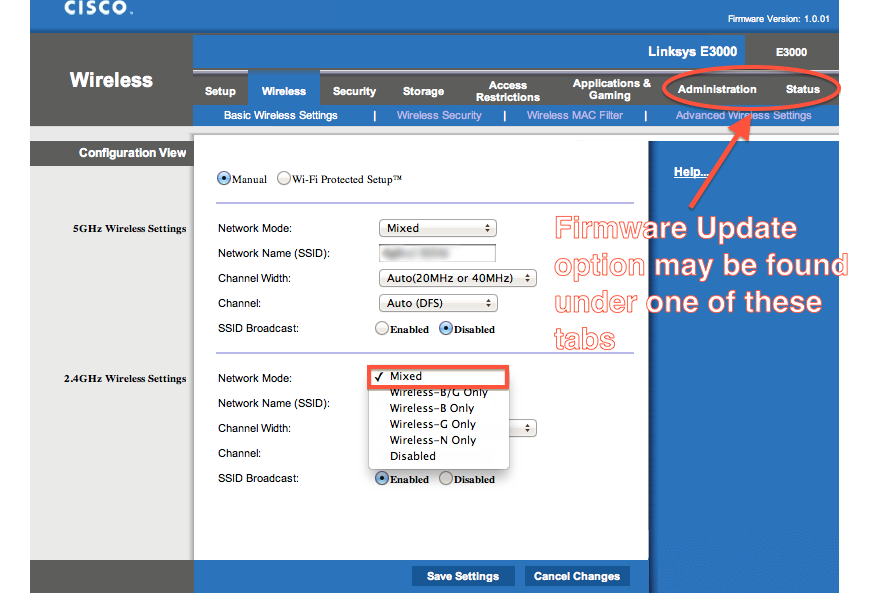Choose Wireless-B/G Only from the list
870x606 pixels.
pyautogui.click(x=438, y=392)
